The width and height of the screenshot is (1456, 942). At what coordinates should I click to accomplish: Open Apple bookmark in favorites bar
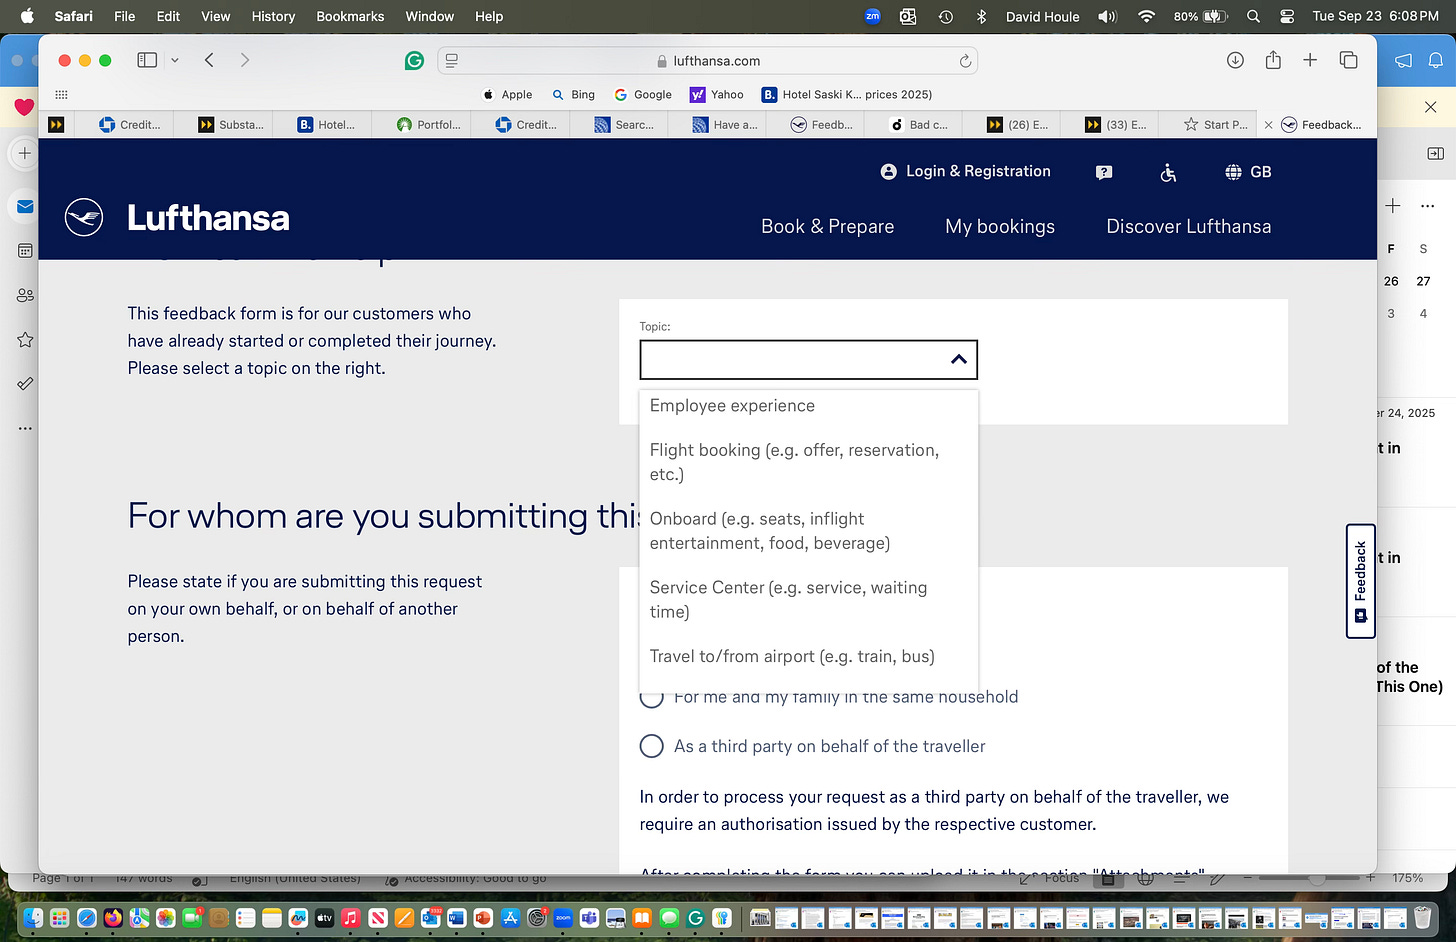coord(507,94)
